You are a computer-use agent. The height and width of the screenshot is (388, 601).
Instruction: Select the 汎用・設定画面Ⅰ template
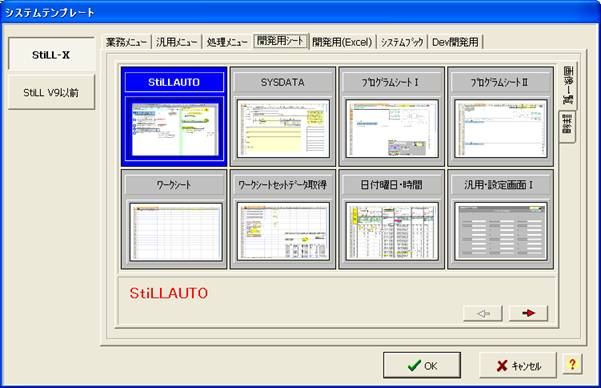501,219
